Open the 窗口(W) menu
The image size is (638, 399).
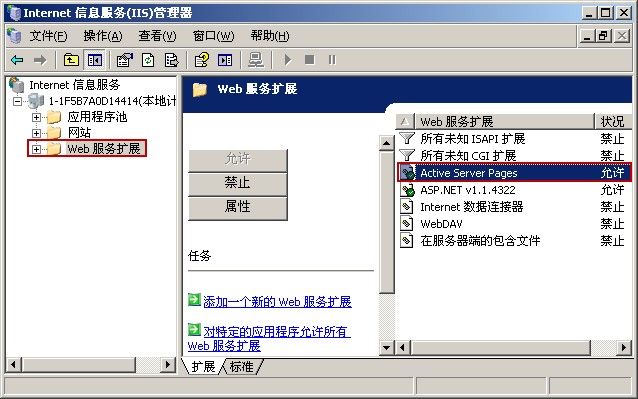[214, 36]
